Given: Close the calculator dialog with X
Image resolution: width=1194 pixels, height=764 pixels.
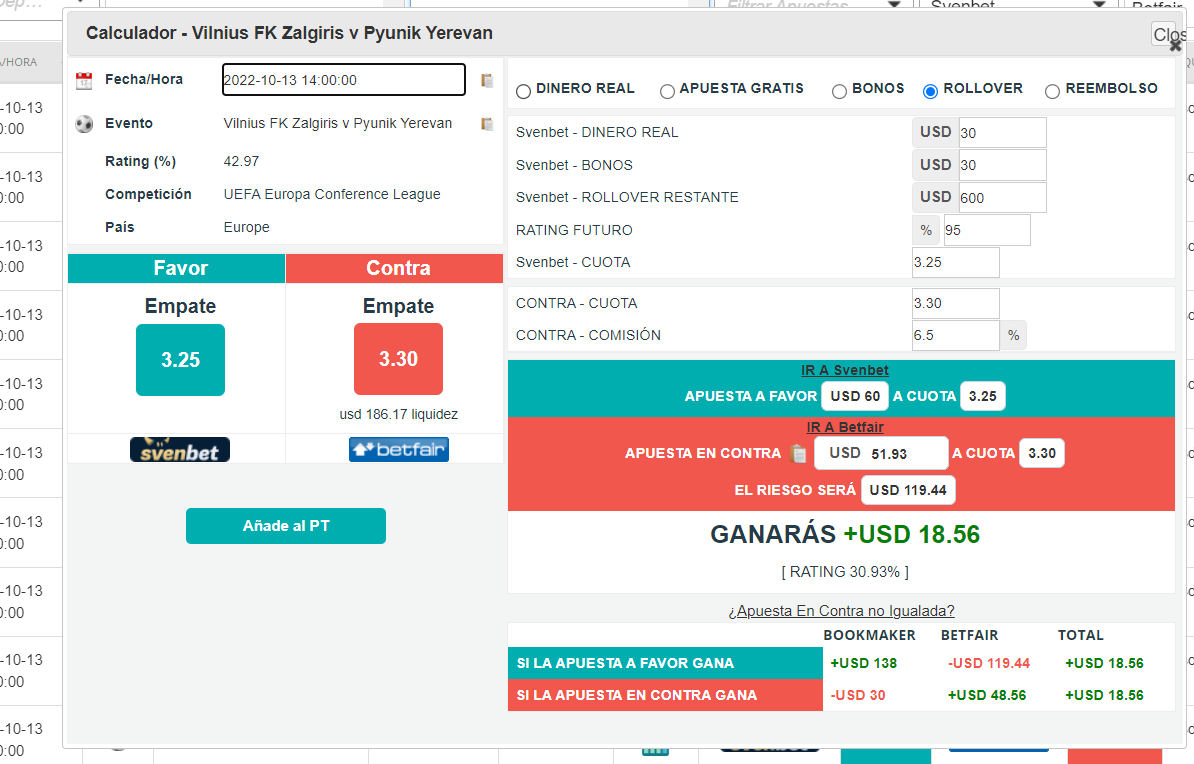Looking at the screenshot, I should pyautogui.click(x=1175, y=46).
